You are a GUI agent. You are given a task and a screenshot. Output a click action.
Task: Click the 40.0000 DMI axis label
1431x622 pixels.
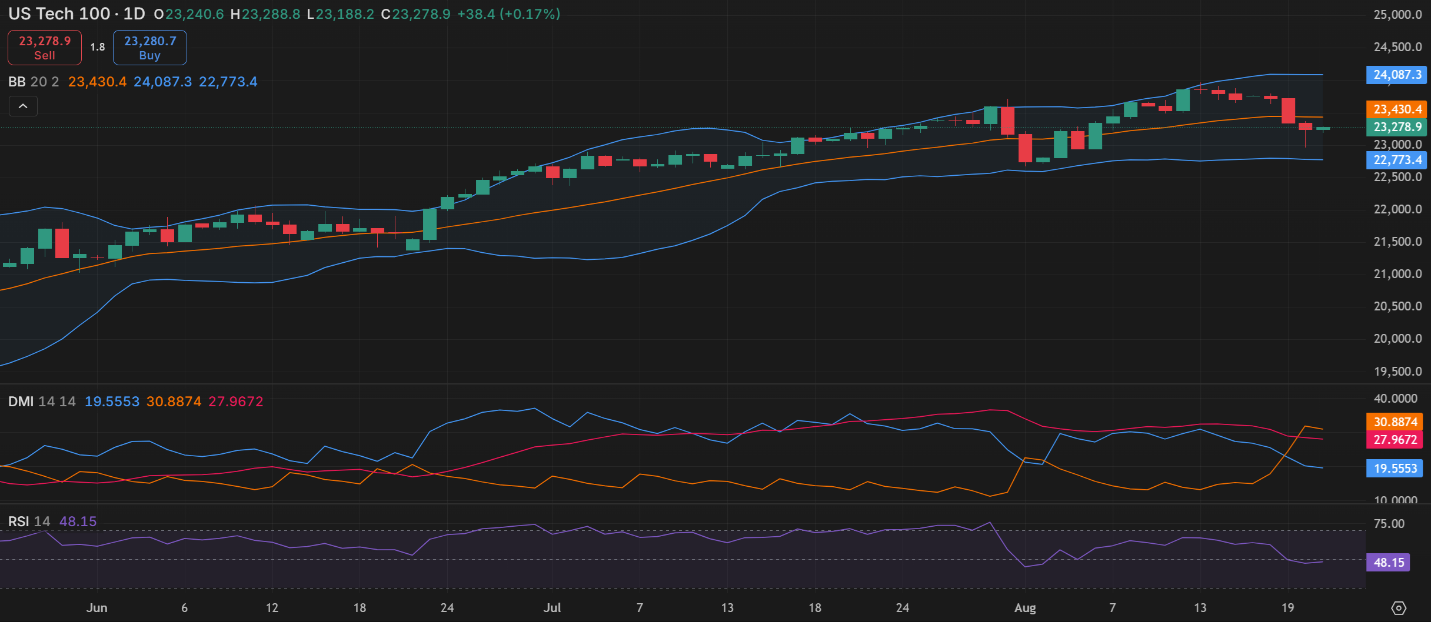1398,398
